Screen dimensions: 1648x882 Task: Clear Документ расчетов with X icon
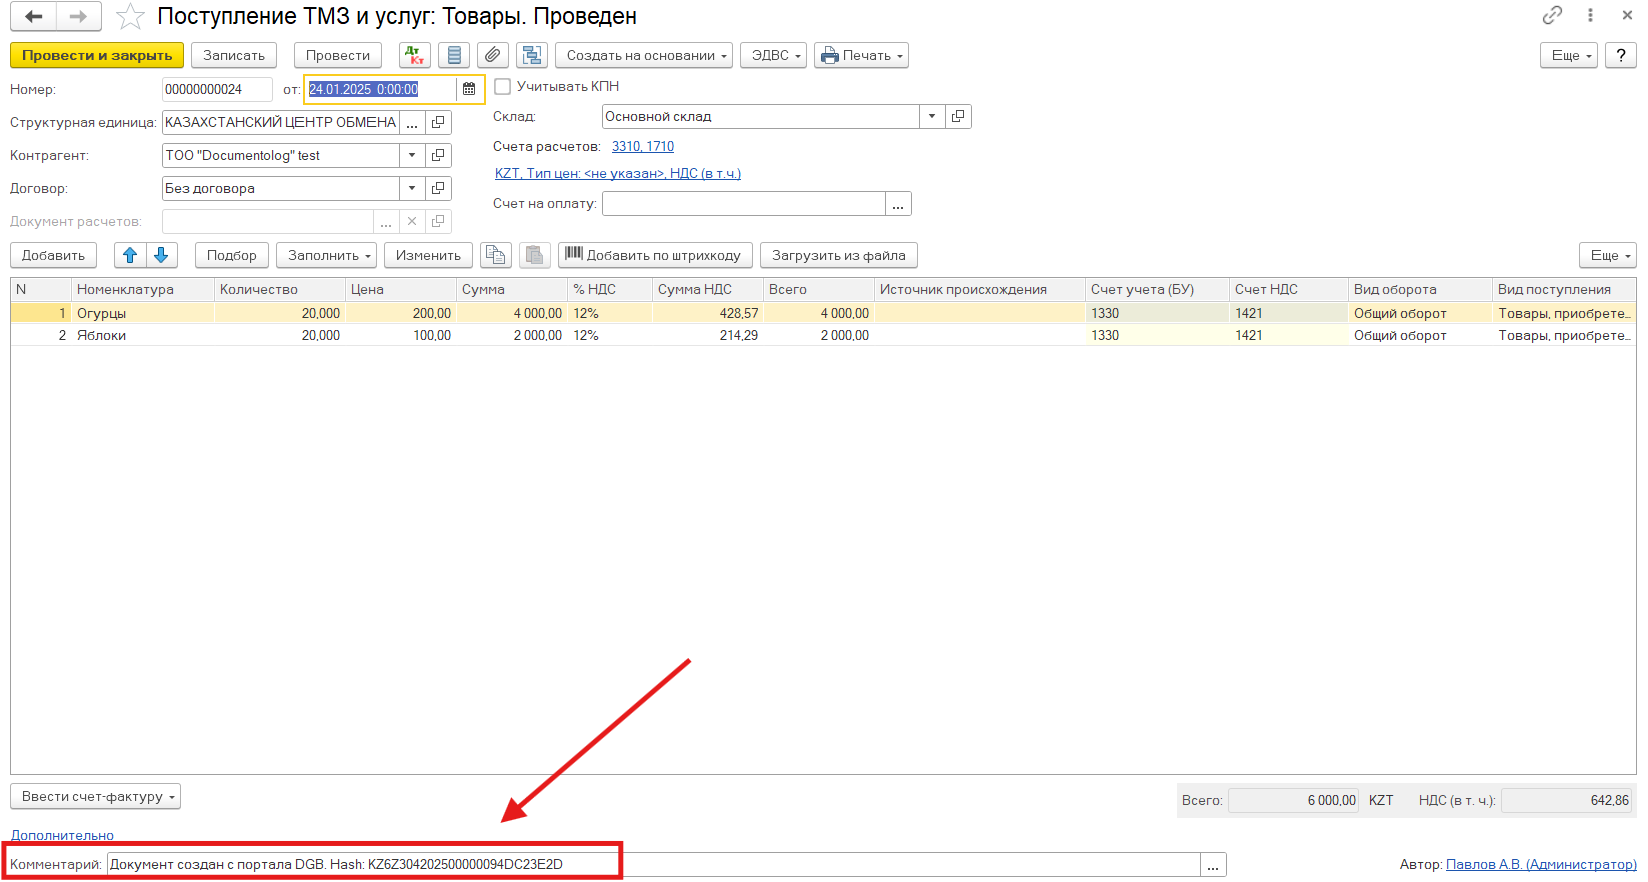pos(412,221)
